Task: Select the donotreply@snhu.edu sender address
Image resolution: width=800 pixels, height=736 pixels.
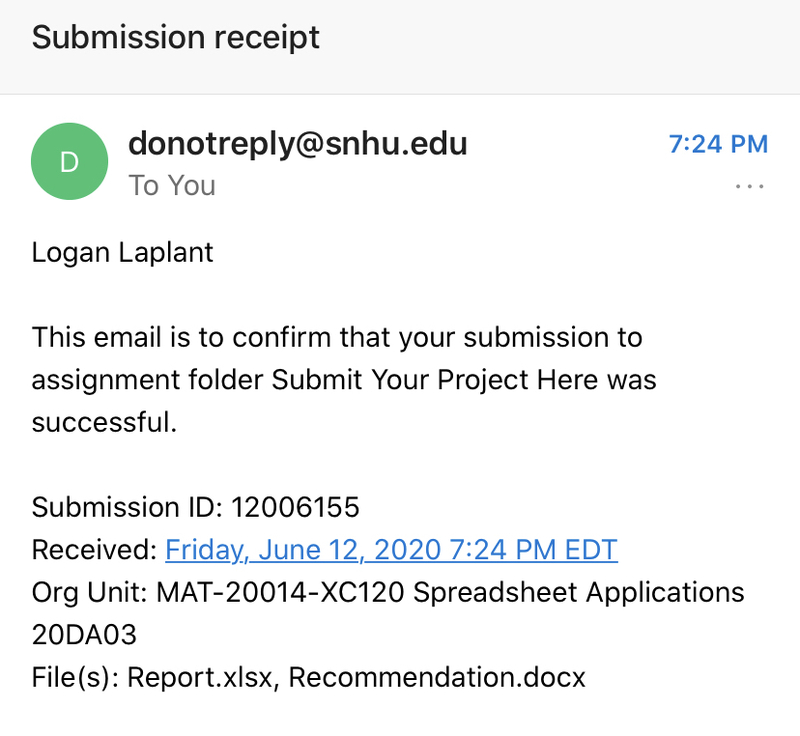Action: 297,144
